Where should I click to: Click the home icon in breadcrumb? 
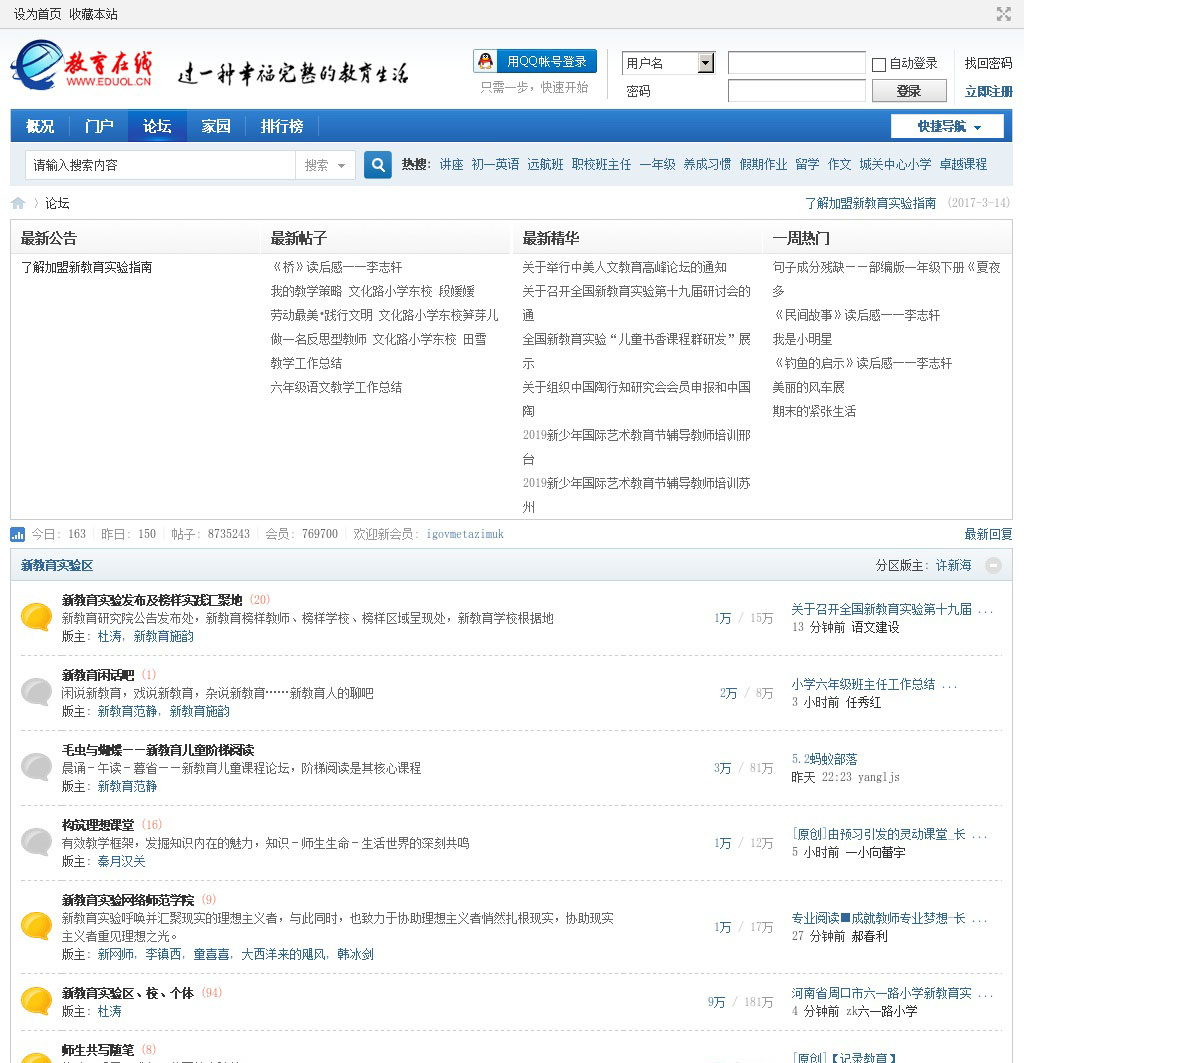[18, 203]
